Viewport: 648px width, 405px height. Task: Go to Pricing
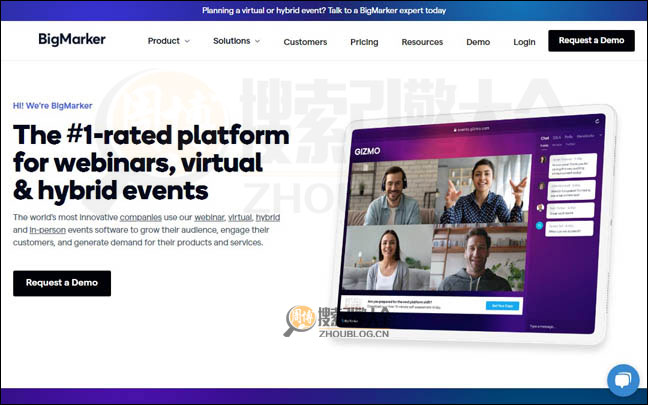click(x=364, y=42)
